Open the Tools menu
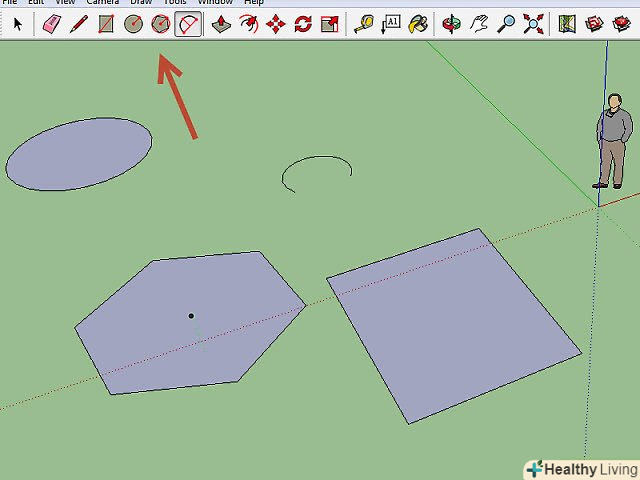 click(175, 2)
